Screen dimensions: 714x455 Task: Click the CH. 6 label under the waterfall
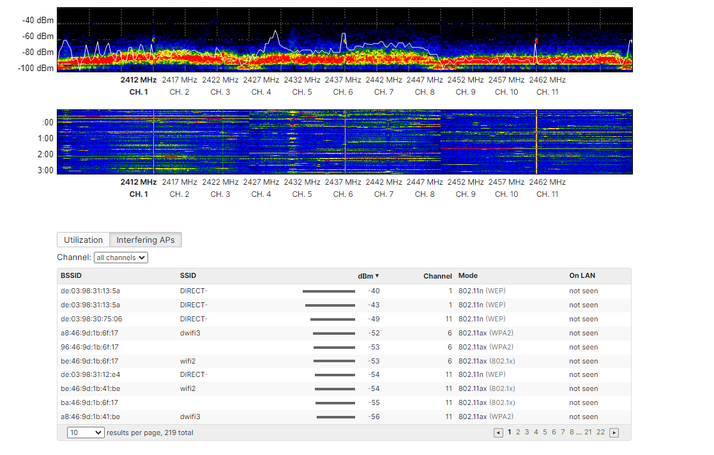343,194
